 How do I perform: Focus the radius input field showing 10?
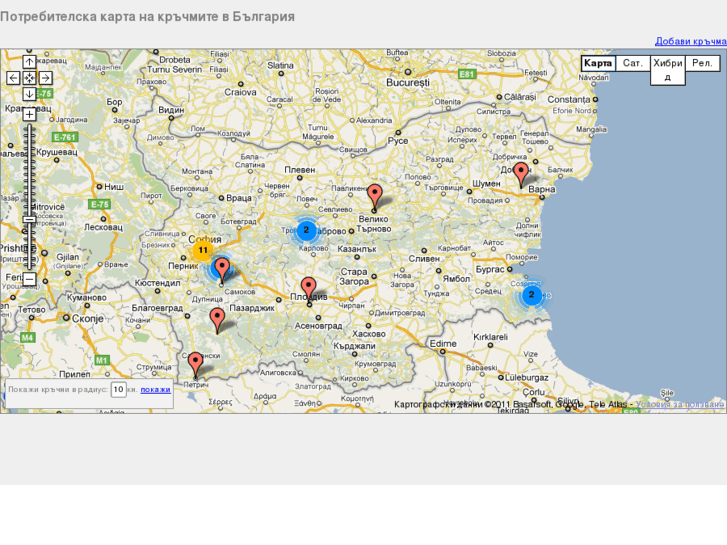118,389
